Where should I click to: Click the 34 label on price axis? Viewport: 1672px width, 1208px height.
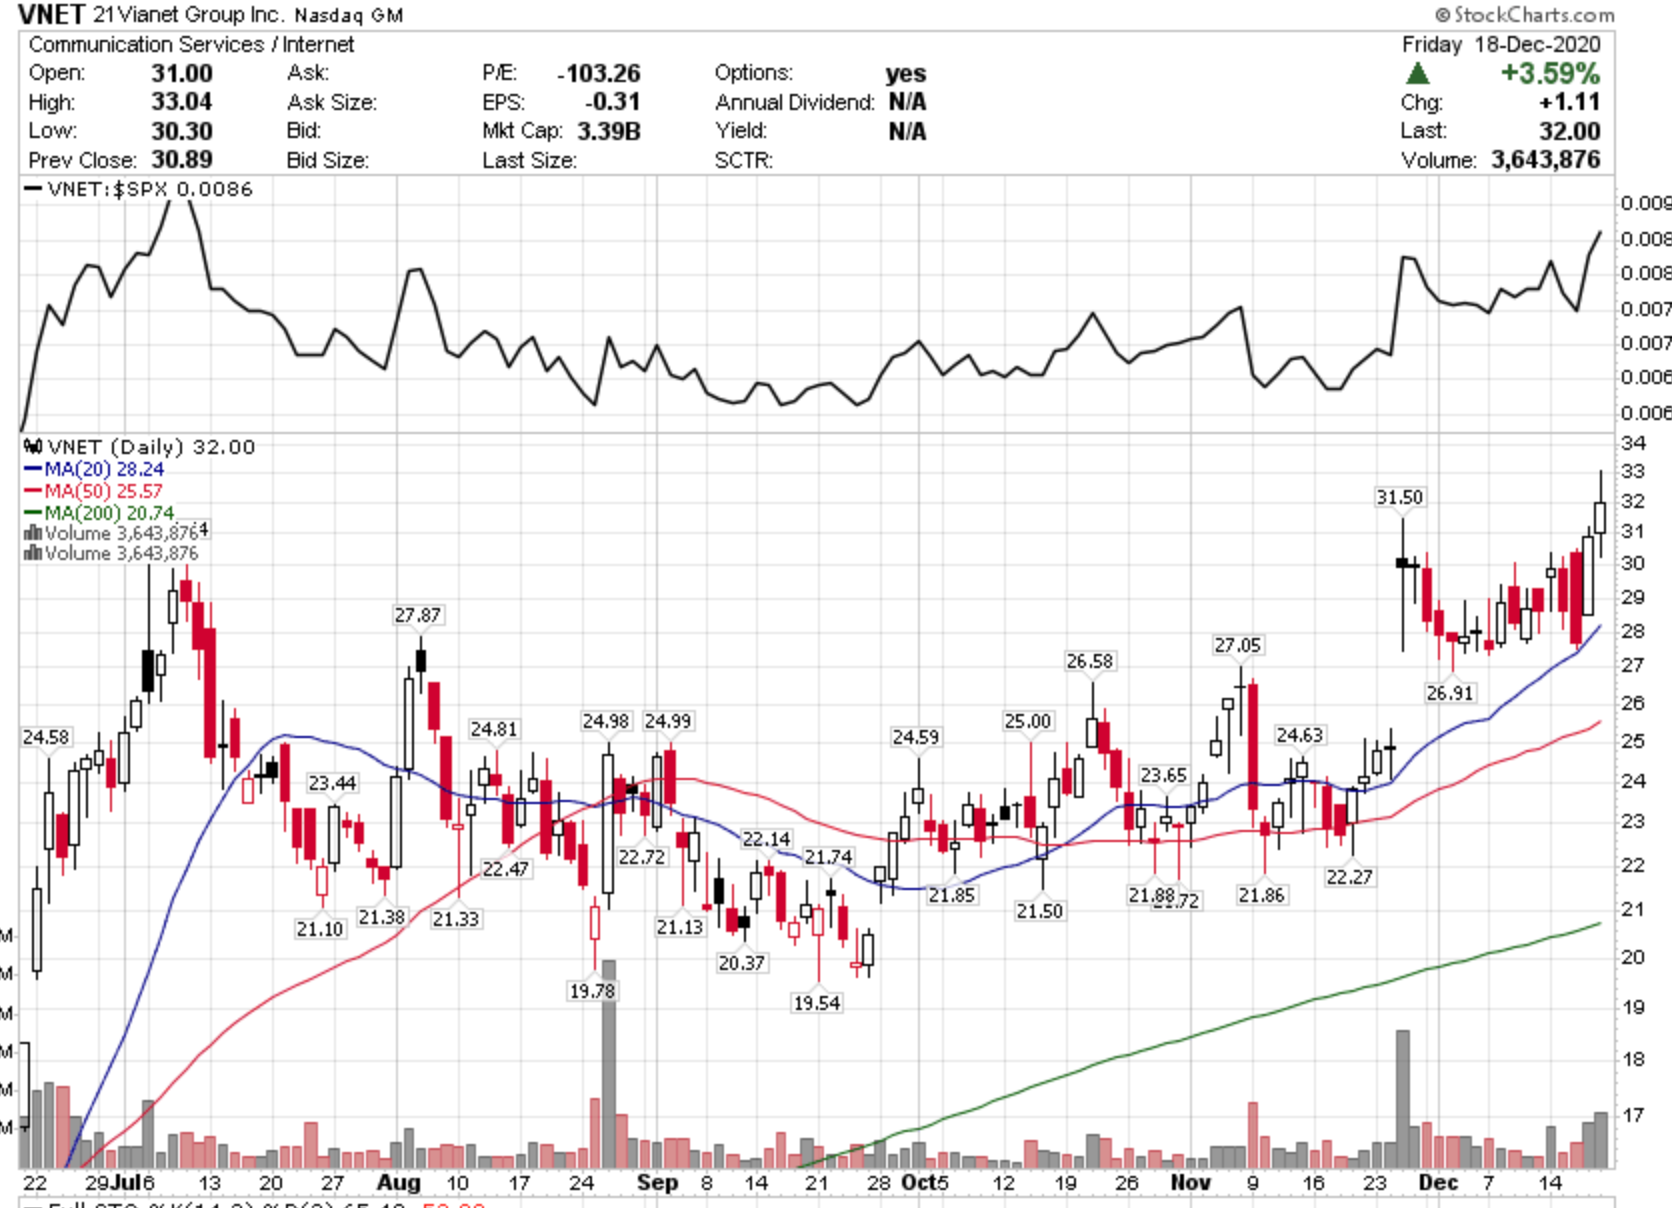point(1632,442)
